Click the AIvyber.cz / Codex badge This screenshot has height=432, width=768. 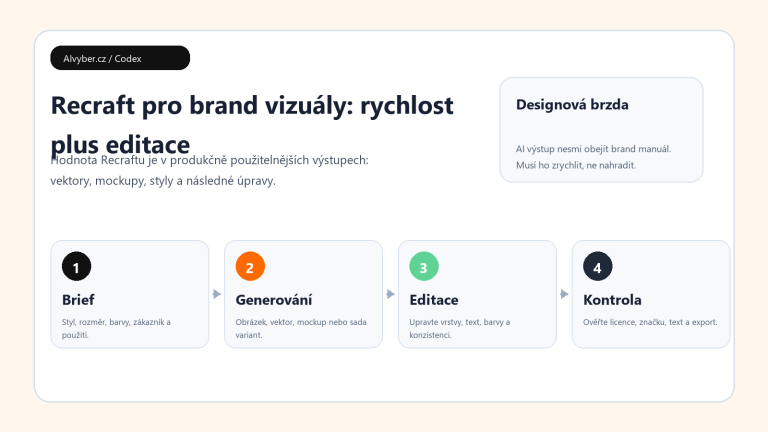[120, 58]
